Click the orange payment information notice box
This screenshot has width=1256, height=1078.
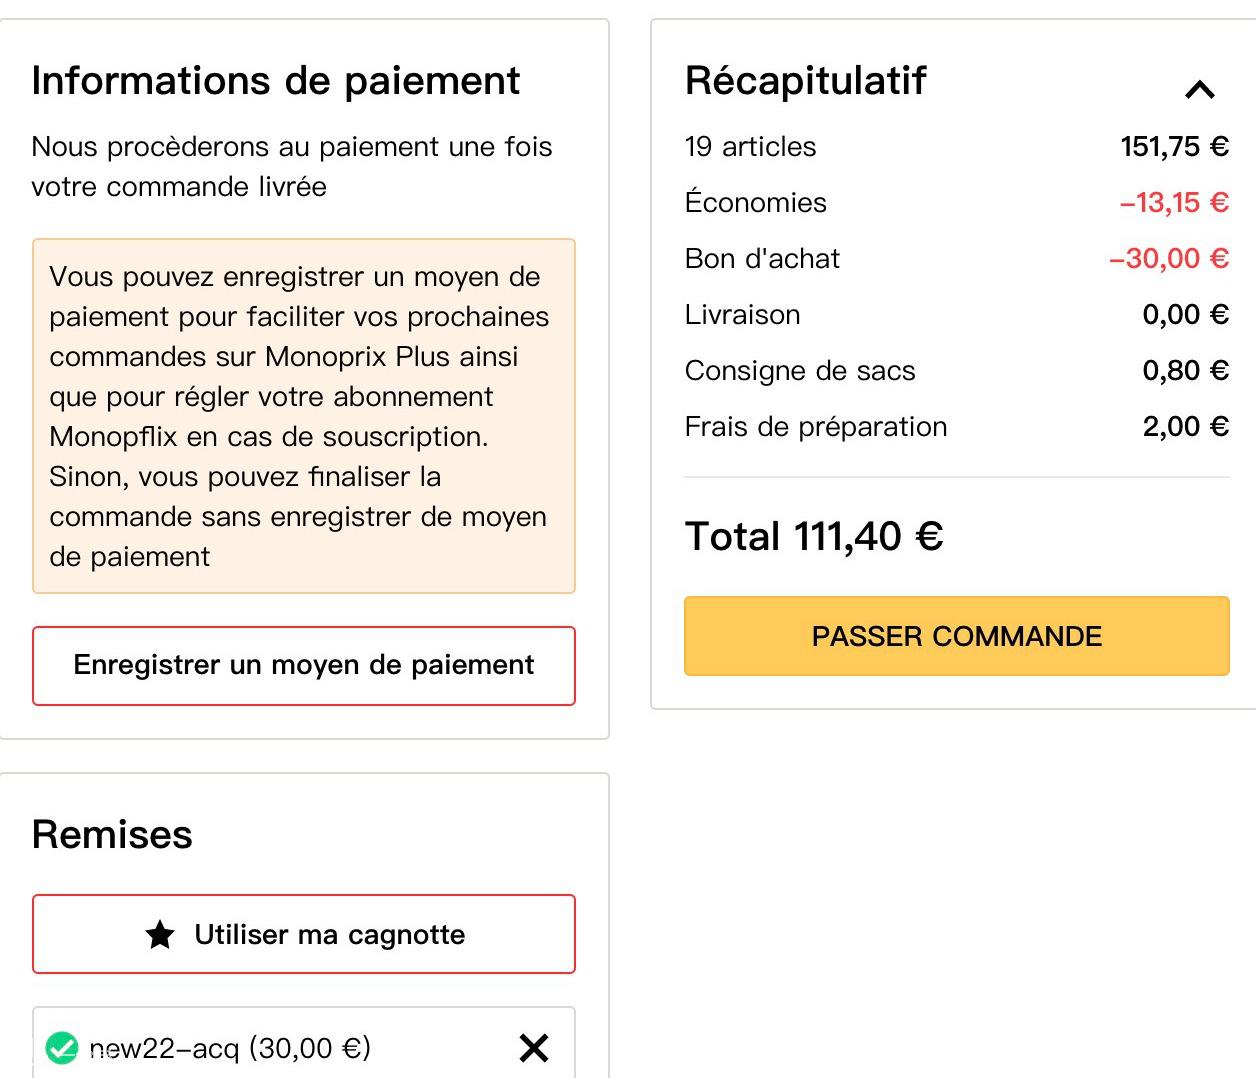point(304,416)
